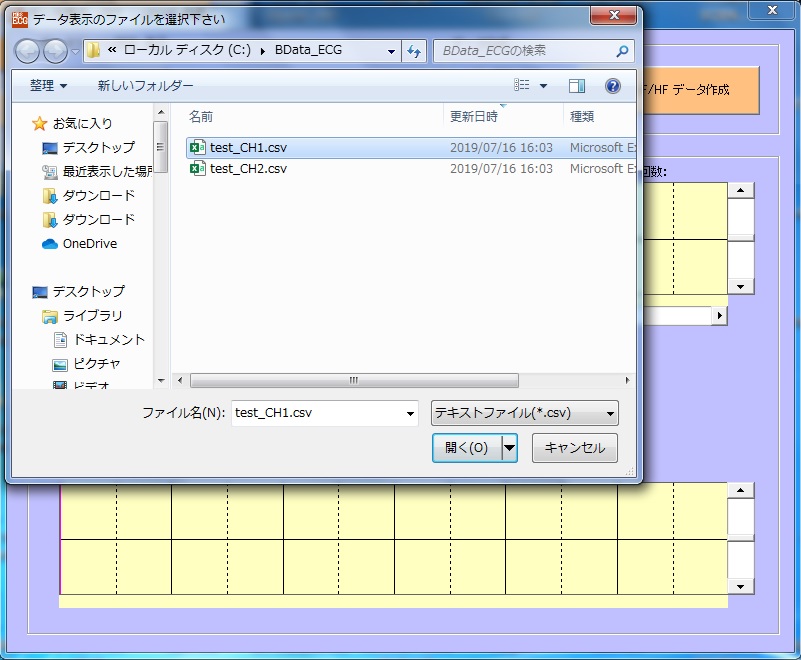Open the file type filter dropdown
The image size is (801, 660).
(524, 413)
